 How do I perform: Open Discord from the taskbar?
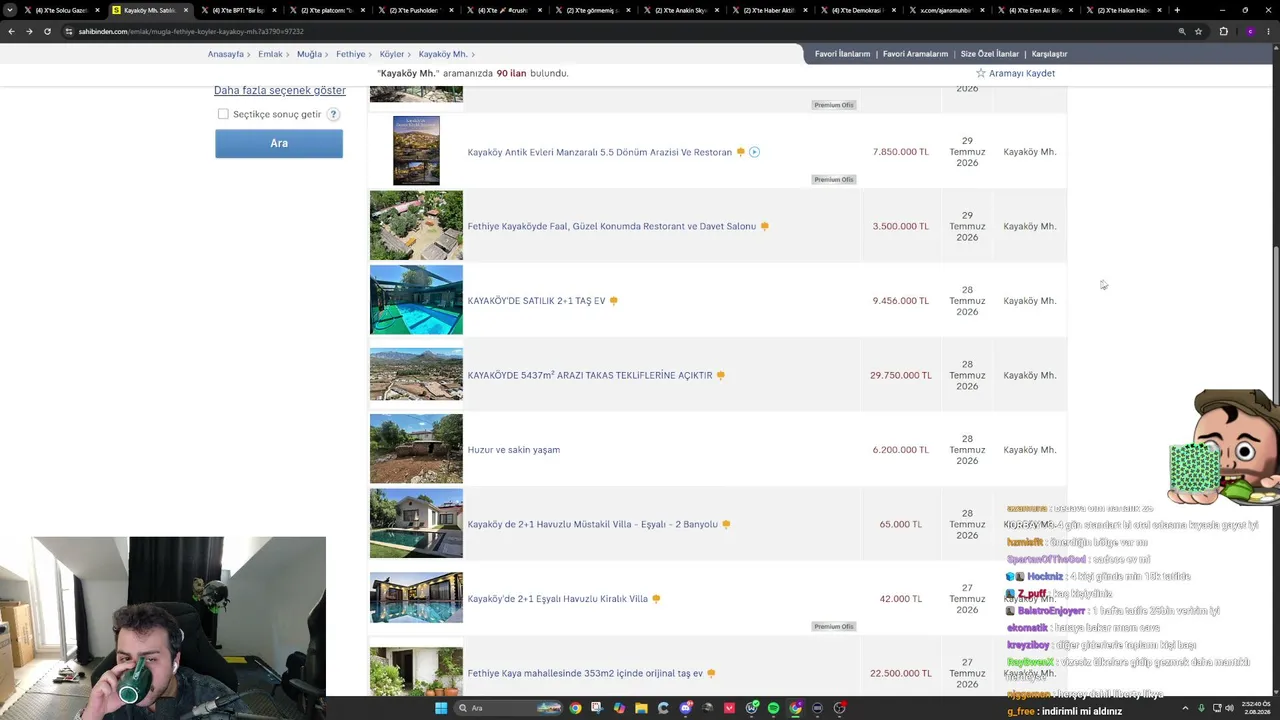point(685,708)
